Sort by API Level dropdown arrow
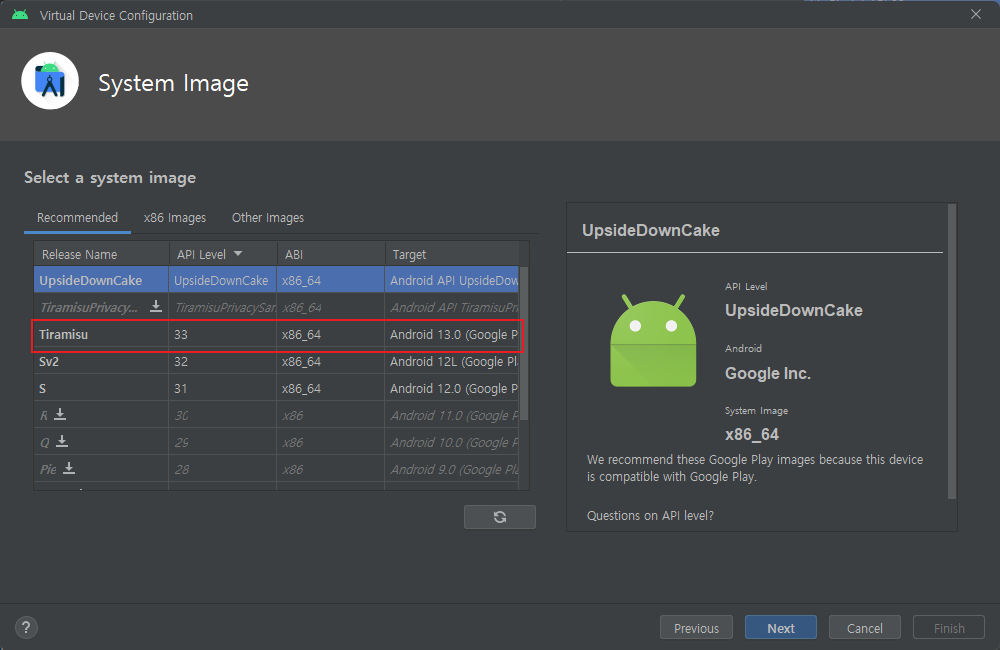This screenshot has width=1000, height=650. point(238,254)
